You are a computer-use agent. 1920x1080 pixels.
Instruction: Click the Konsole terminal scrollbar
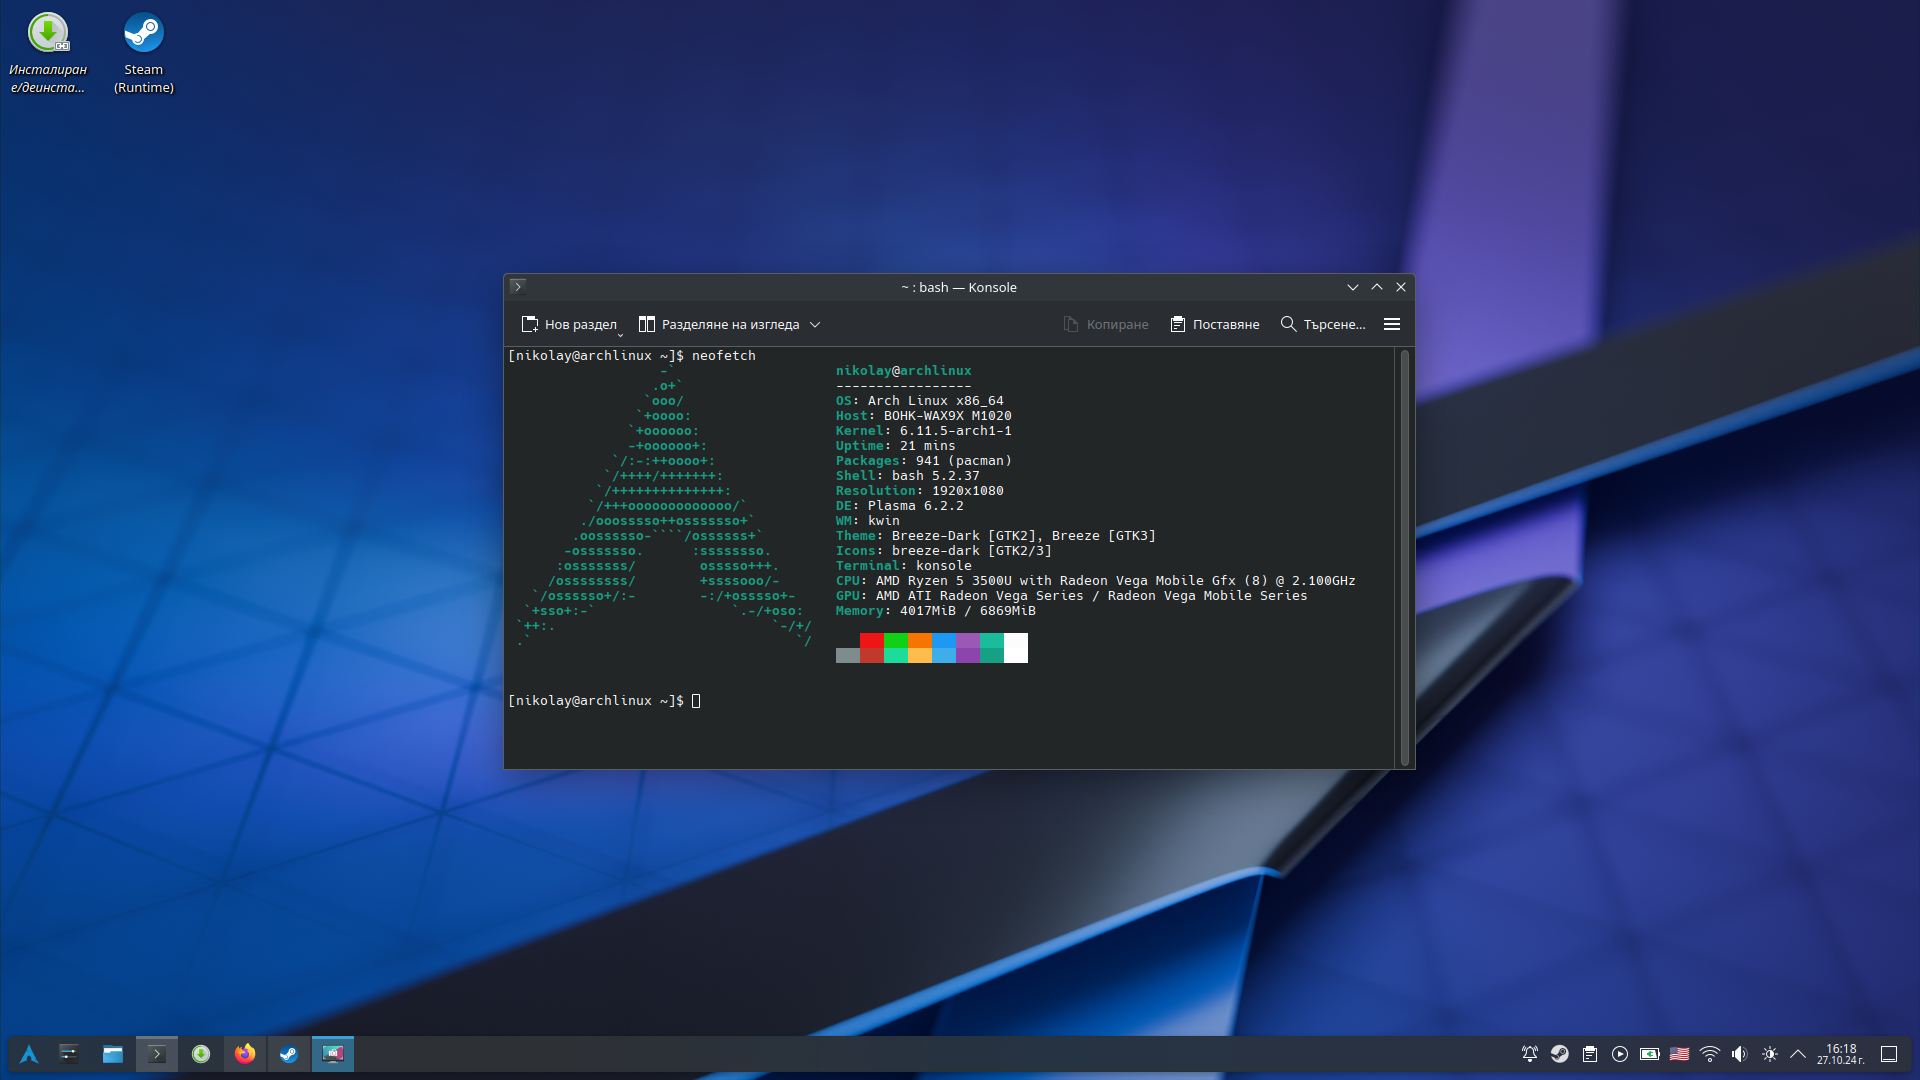pos(1405,558)
